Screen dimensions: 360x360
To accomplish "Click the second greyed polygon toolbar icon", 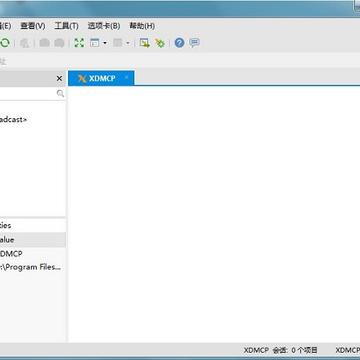I will click(x=59, y=43).
